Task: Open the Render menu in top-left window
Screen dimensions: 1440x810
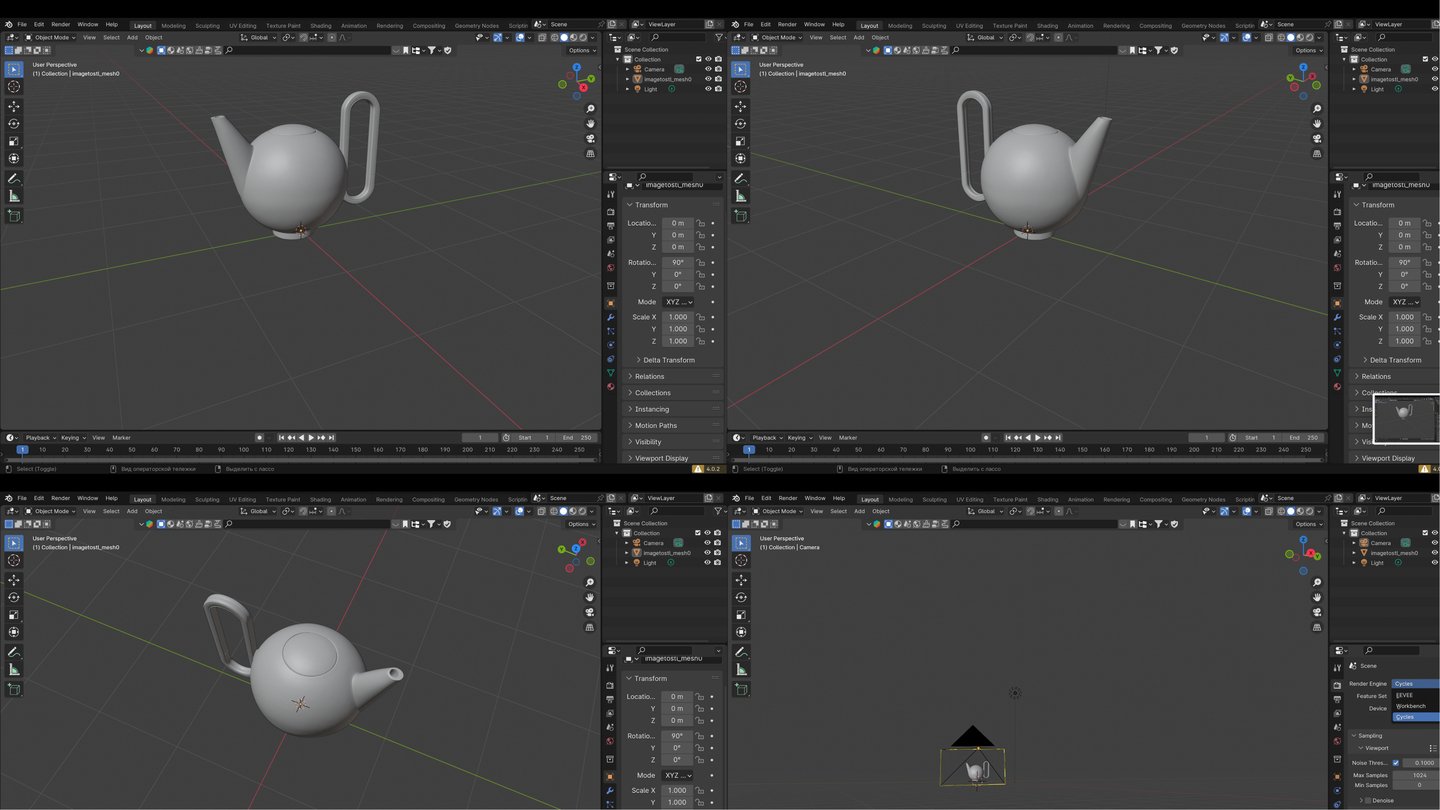Action: click(x=61, y=24)
